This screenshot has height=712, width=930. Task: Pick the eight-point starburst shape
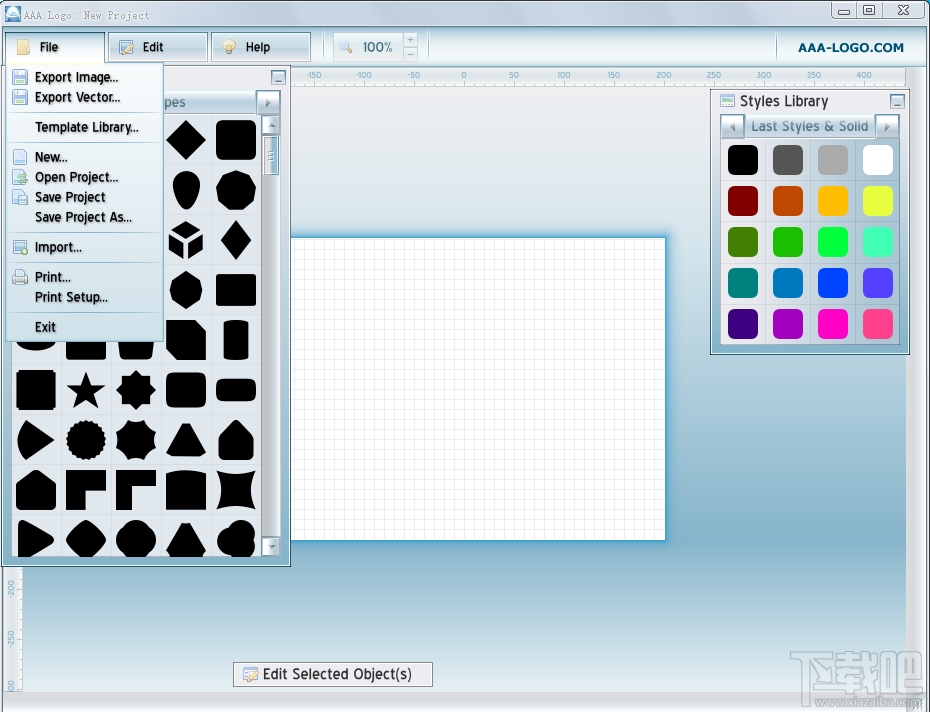136,390
